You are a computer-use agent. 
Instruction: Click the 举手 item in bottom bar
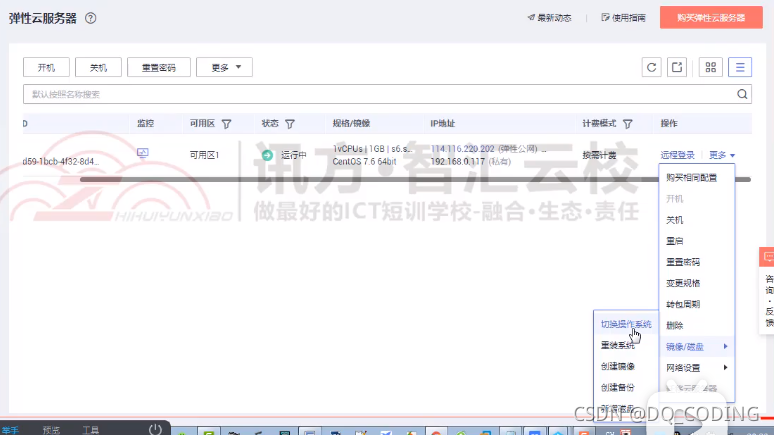tap(10, 430)
